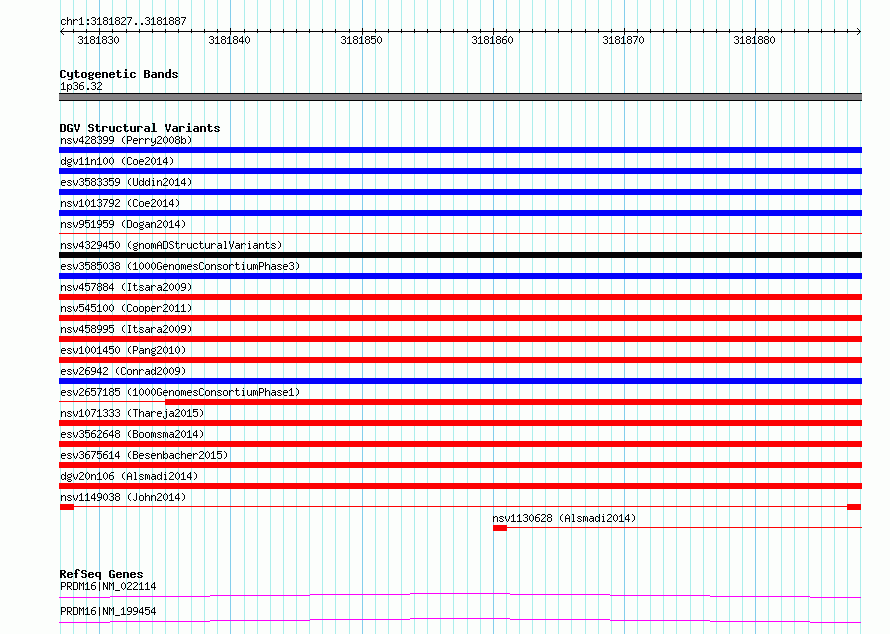Open variant nsv1149038 (John2014)
890x634 pixels.
click(x=123, y=497)
